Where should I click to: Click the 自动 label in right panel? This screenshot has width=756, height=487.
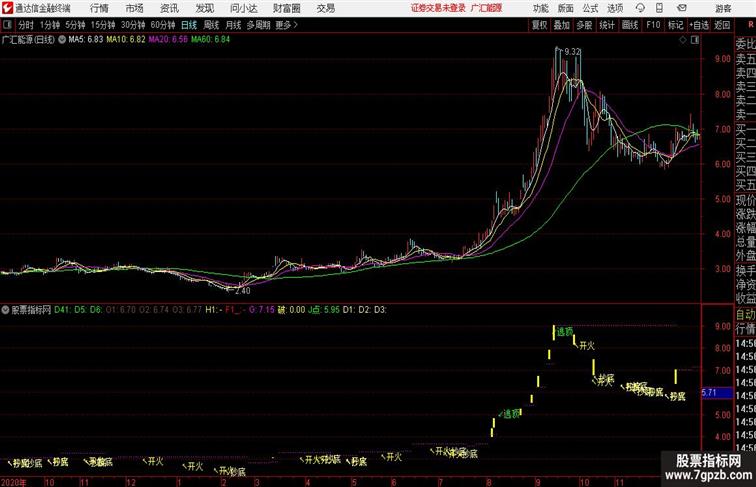[745, 315]
